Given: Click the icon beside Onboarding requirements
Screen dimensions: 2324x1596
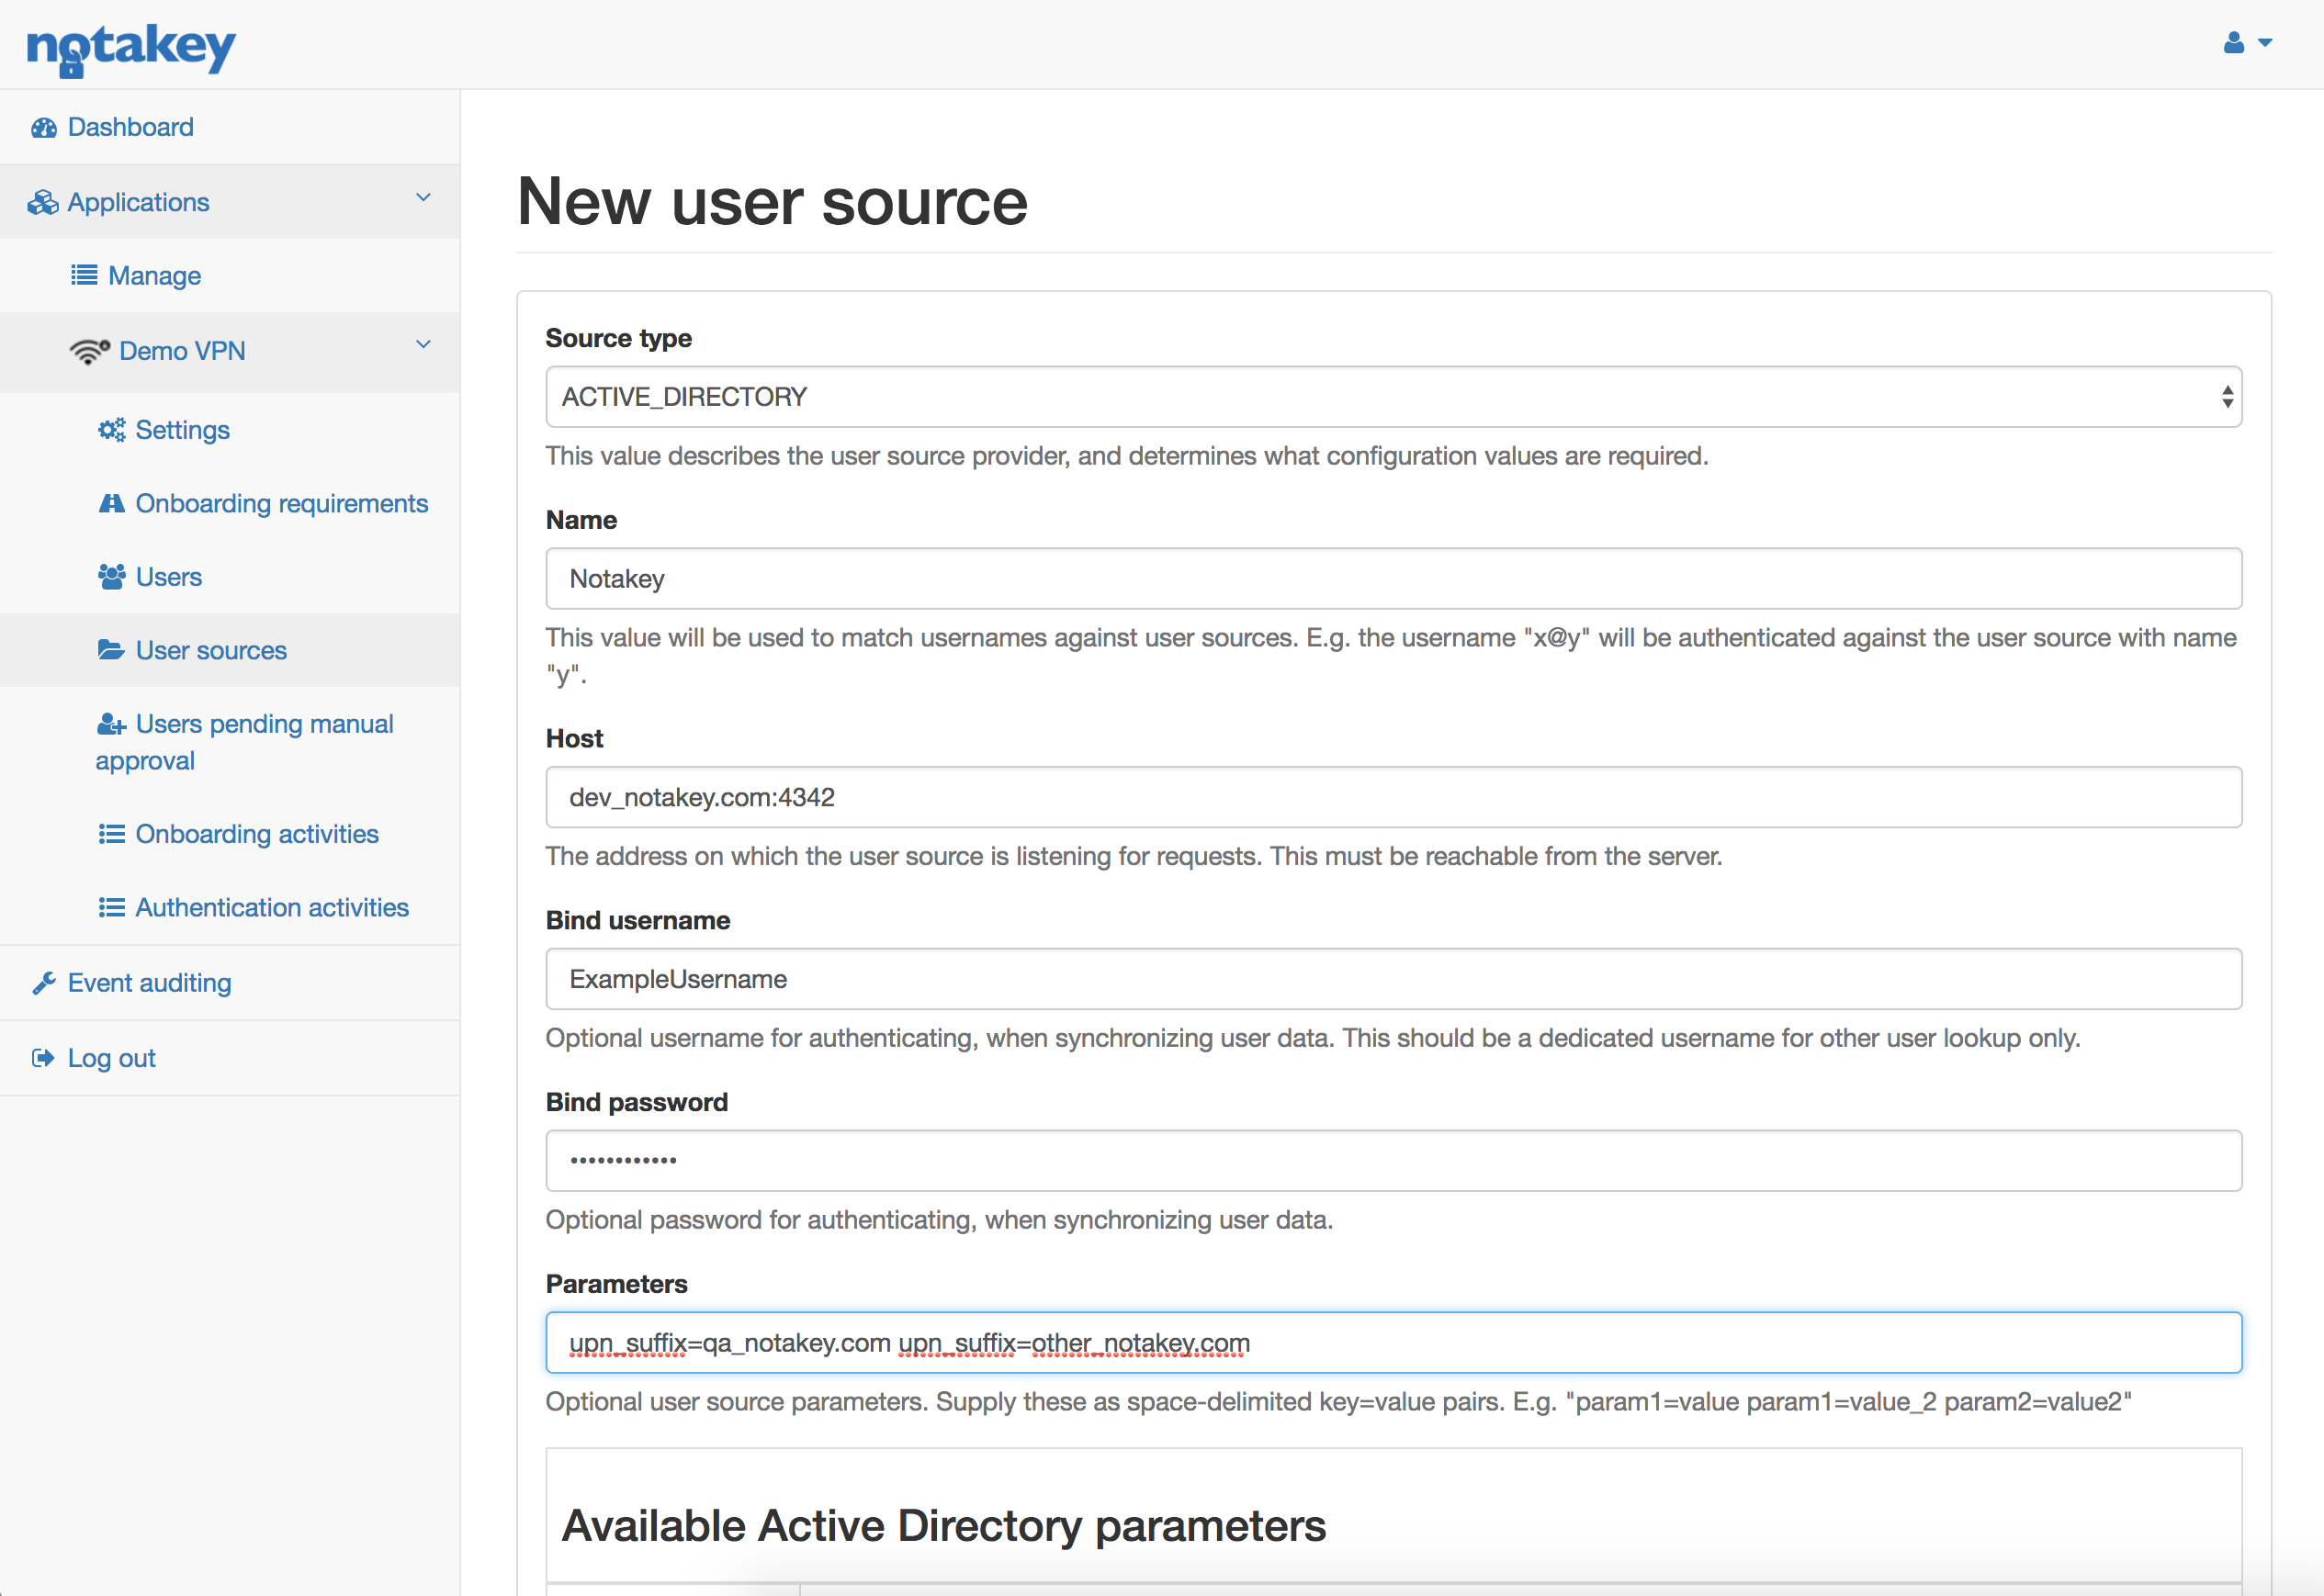Looking at the screenshot, I should (x=112, y=503).
